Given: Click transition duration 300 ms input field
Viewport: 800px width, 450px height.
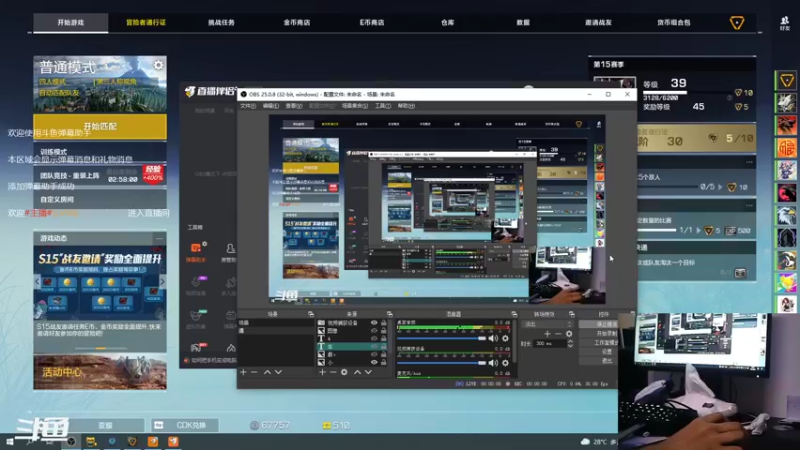Looking at the screenshot, I should click(x=549, y=344).
